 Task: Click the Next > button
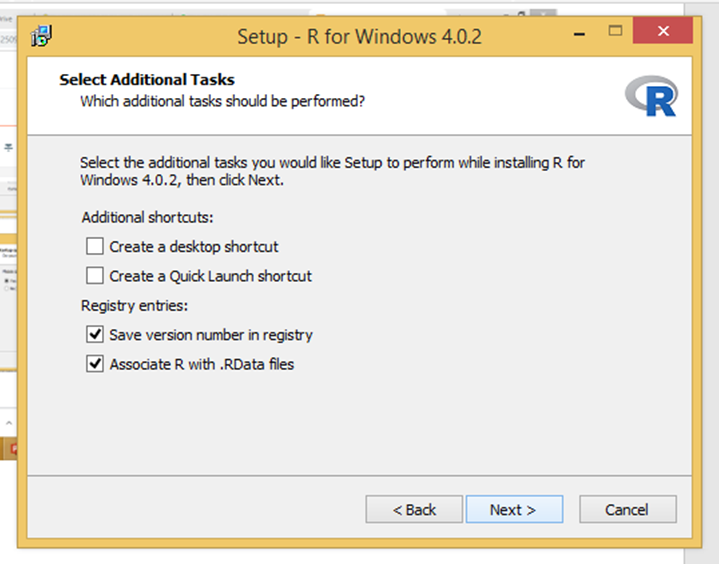514,509
